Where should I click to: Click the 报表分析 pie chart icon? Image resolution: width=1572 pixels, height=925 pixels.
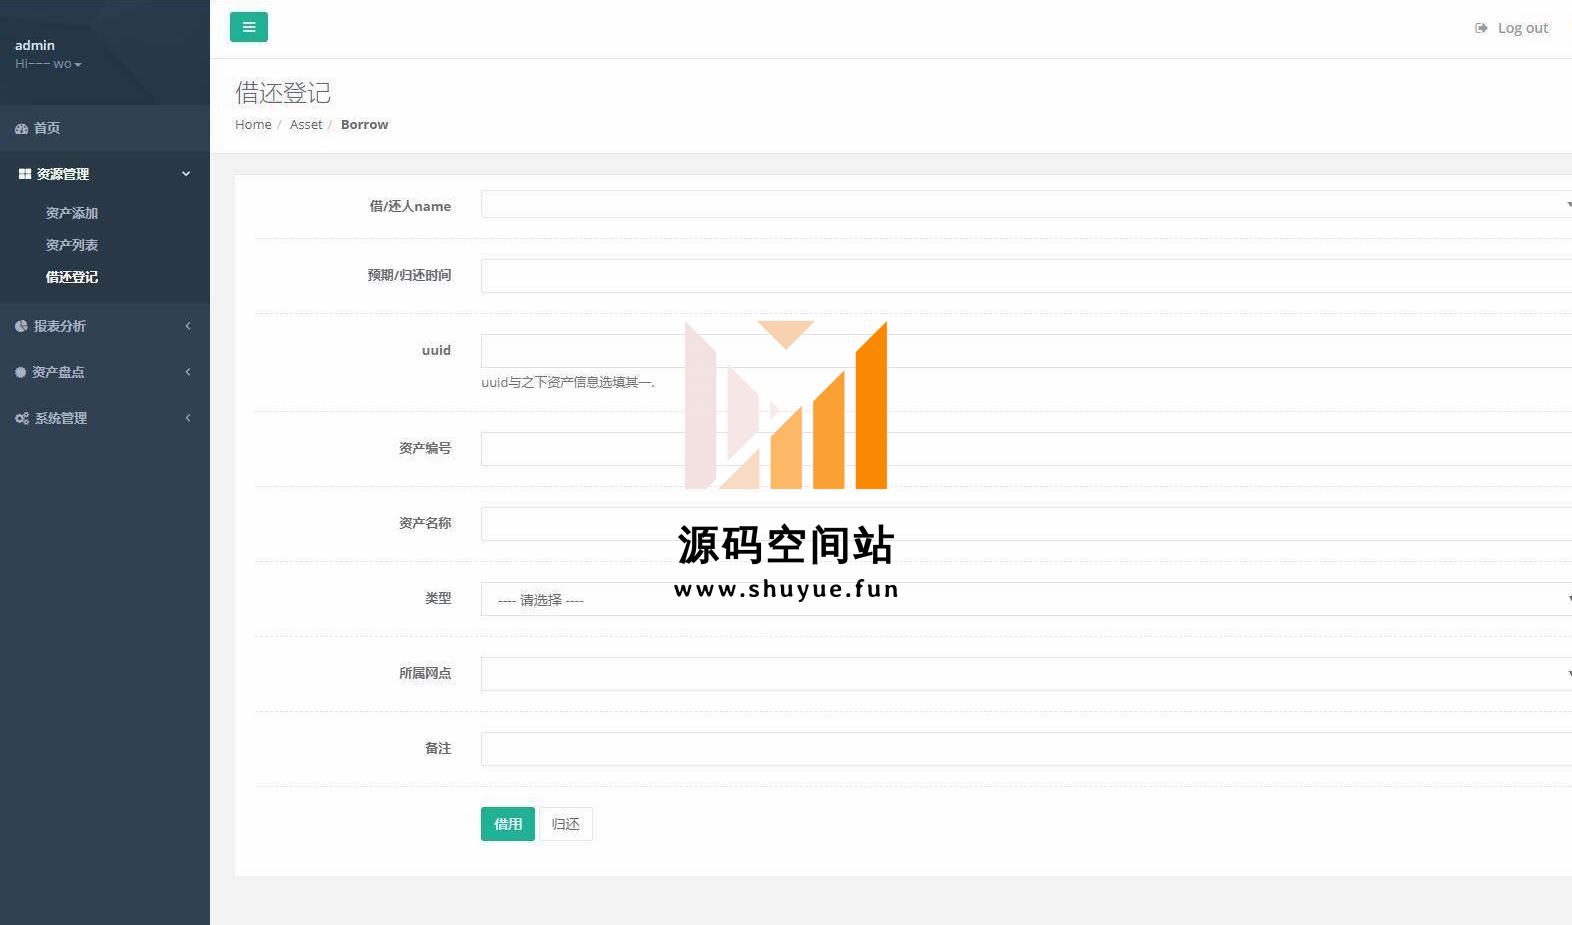[21, 326]
